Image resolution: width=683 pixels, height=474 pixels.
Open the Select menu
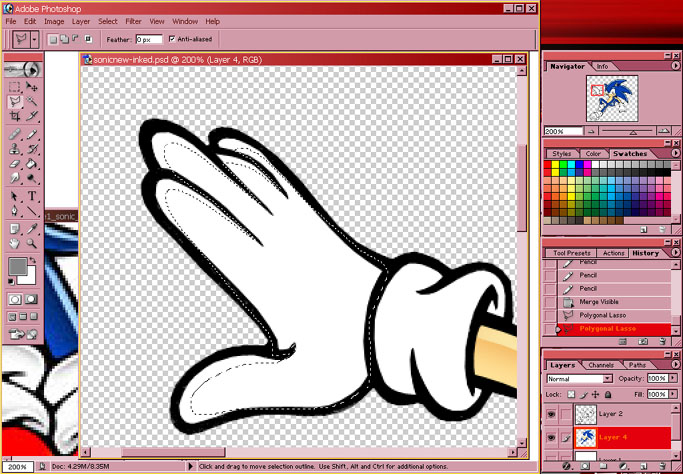tap(108, 21)
